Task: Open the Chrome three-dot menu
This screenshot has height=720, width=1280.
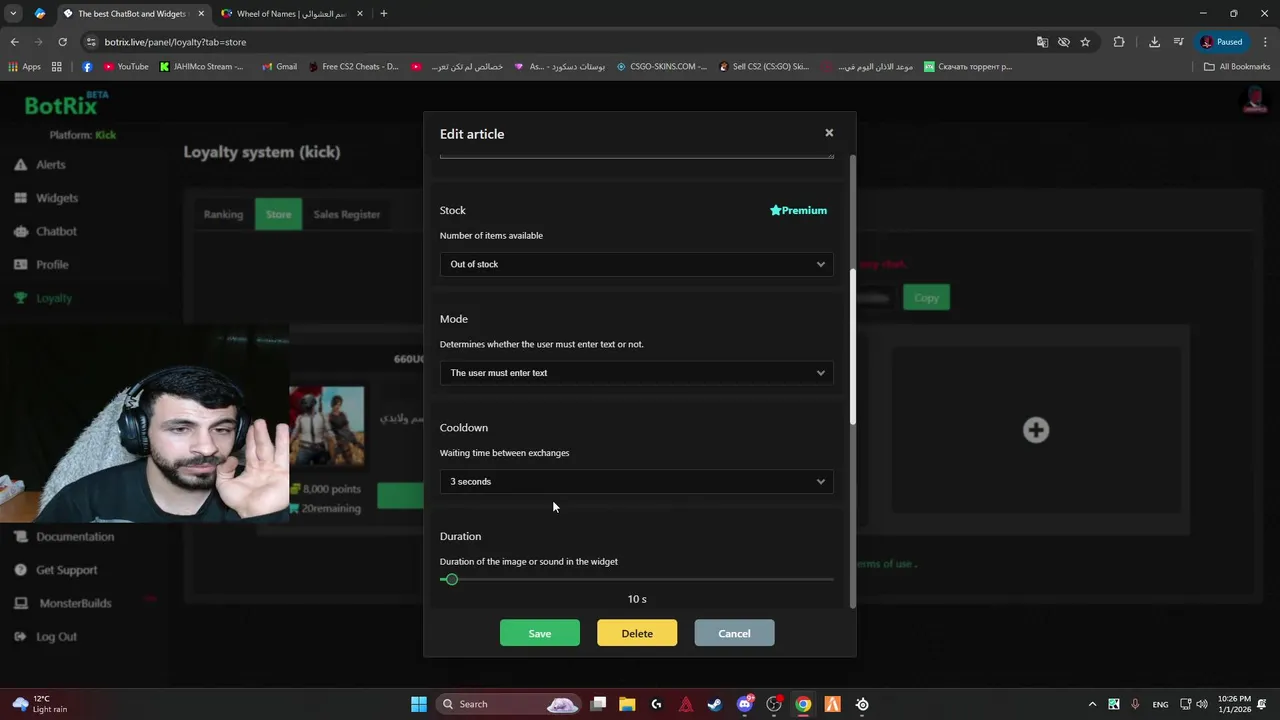Action: pos(1263,42)
